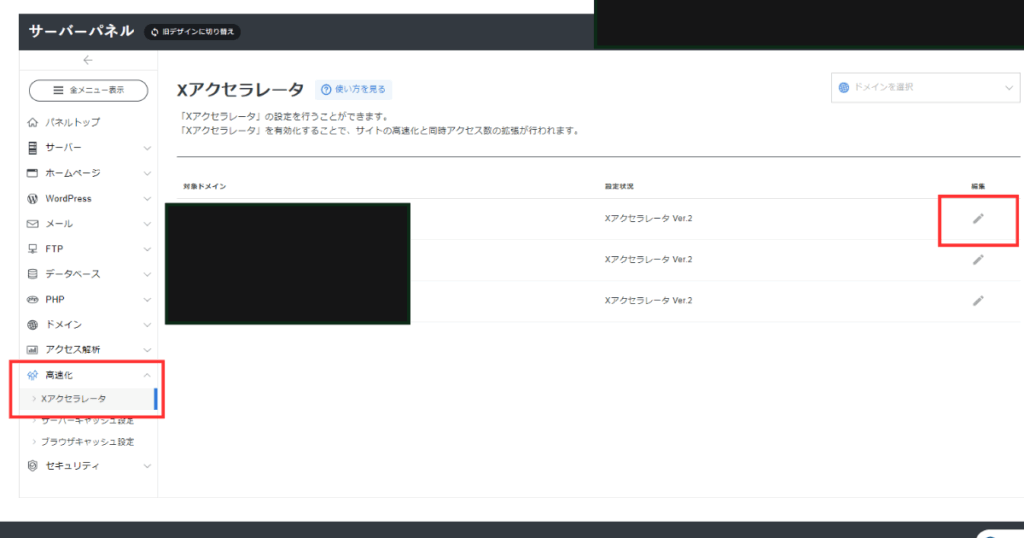This screenshot has height=538, width=1024.
Task: Click the サーバーパネル header logo
Action: (x=81, y=31)
